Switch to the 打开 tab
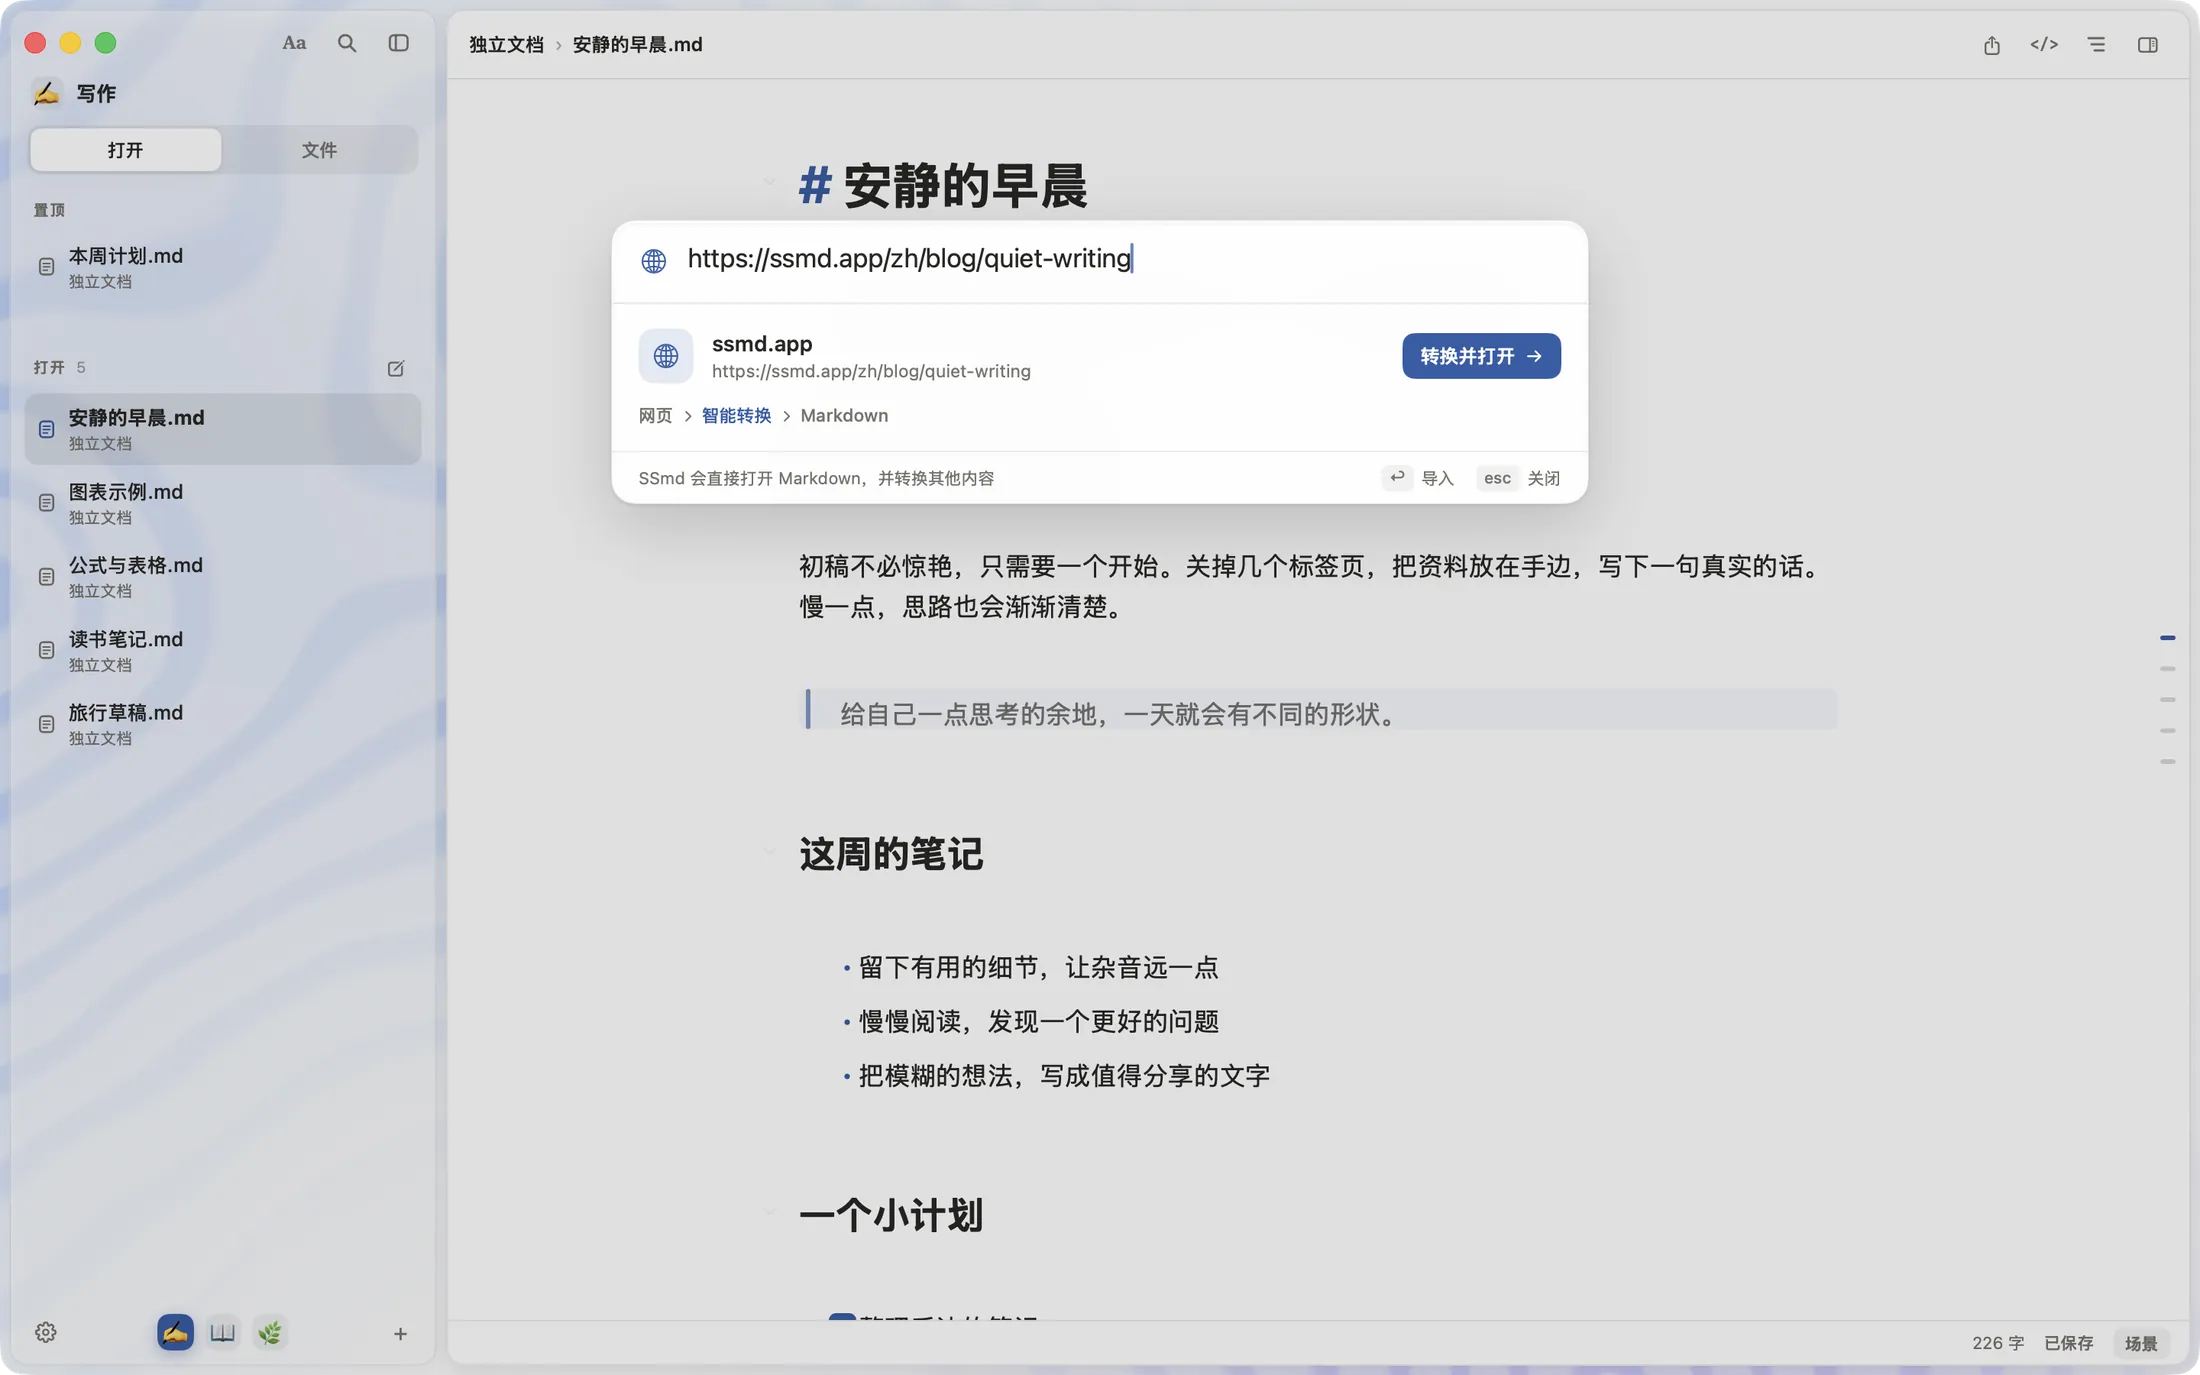 point(125,150)
